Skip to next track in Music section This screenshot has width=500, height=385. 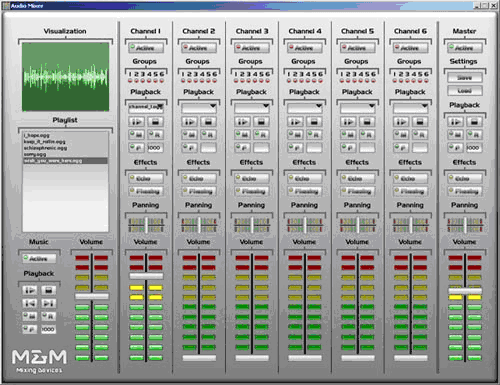[x=49, y=303]
